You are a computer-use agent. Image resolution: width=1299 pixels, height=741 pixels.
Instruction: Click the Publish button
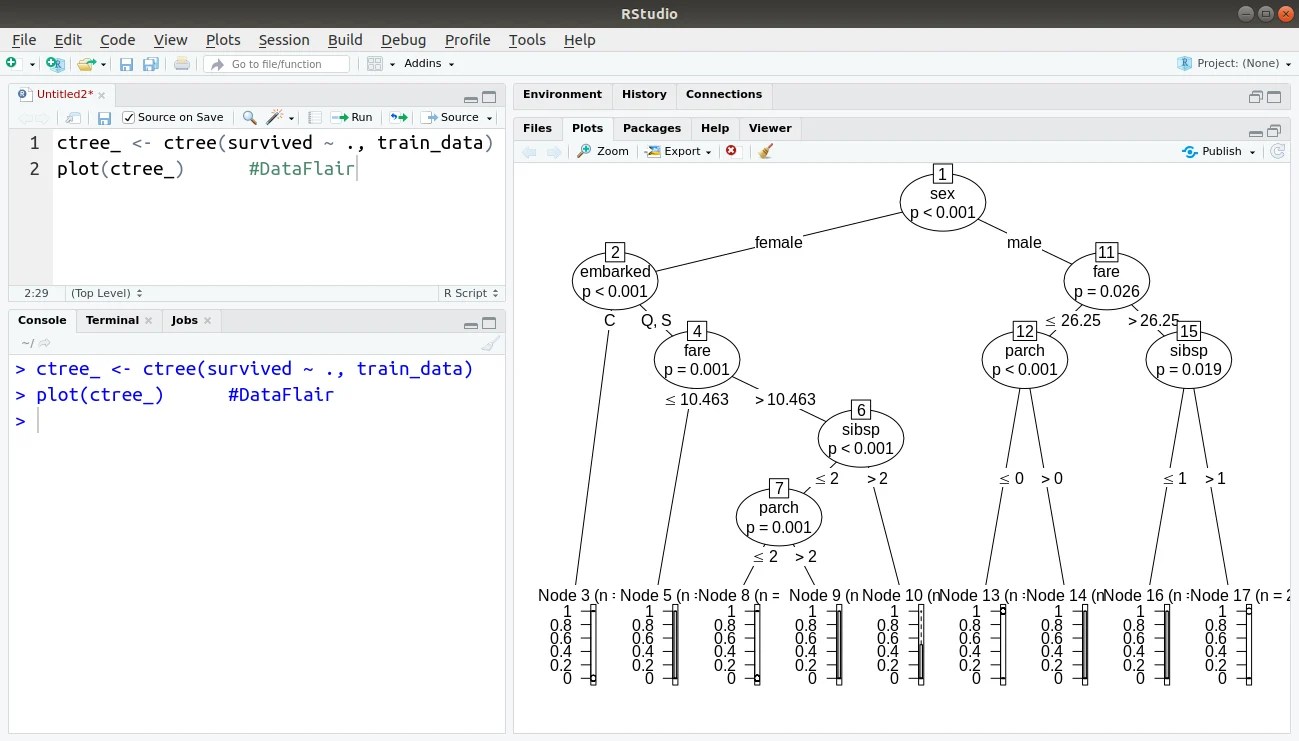click(1212, 151)
